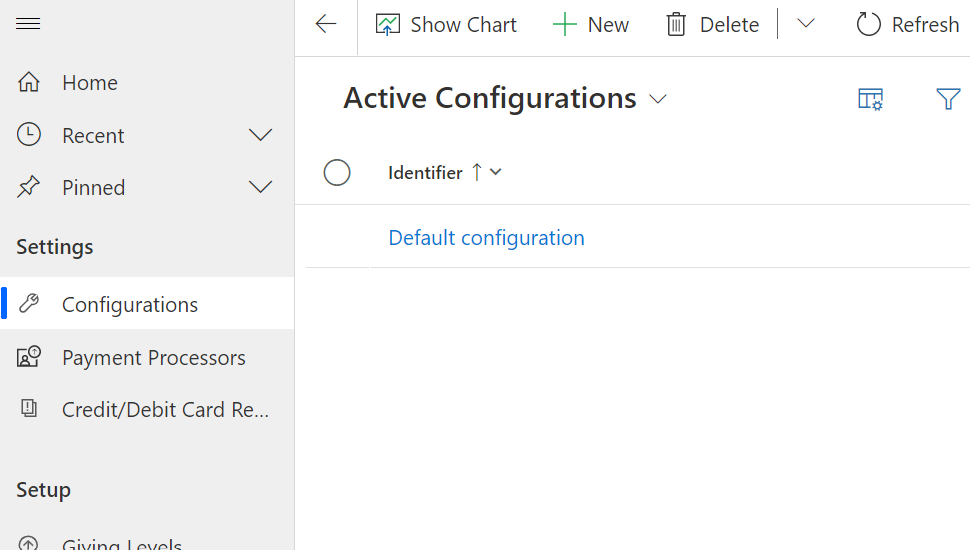Viewport: 970px width, 550px height.
Task: Click the hamburger menu icon
Action: point(28,24)
